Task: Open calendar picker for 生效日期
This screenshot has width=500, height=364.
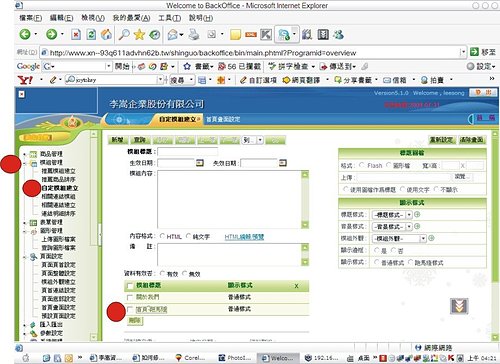Action: (200, 163)
